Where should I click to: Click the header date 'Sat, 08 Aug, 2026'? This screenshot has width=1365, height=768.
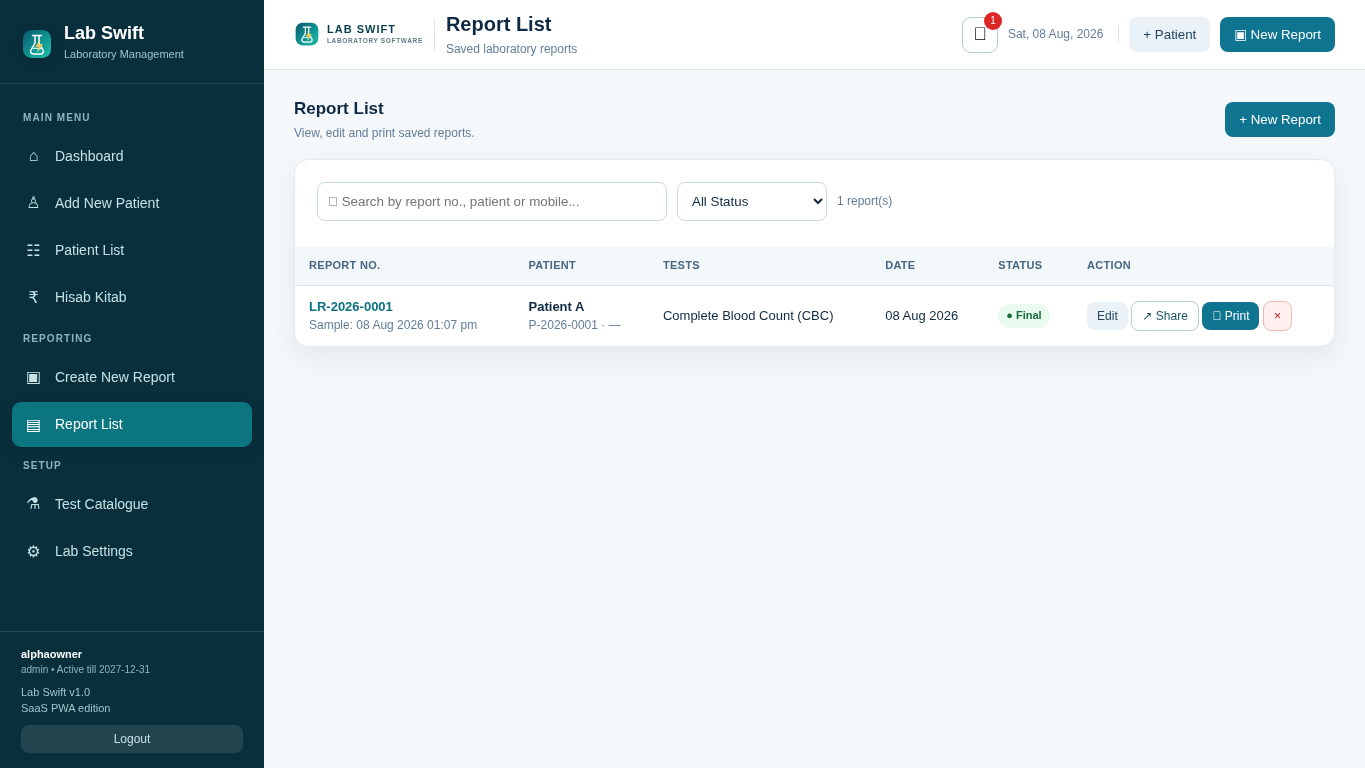[1055, 34]
